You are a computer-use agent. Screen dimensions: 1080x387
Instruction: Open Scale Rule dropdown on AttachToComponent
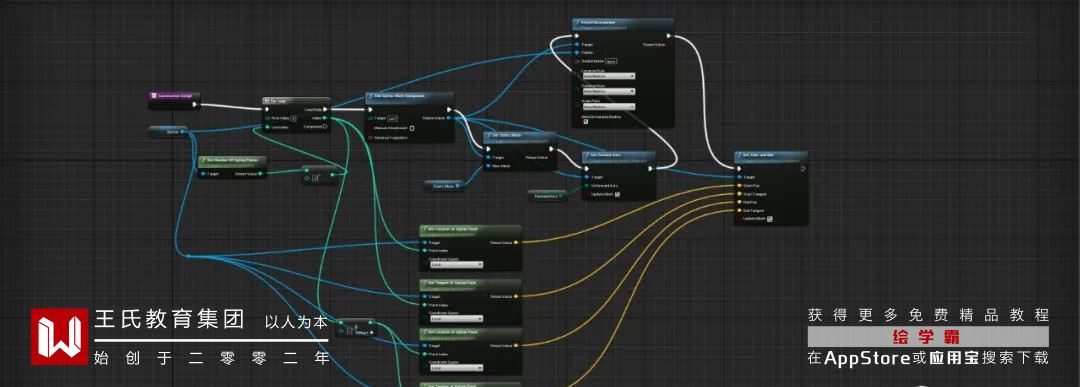(x=609, y=107)
